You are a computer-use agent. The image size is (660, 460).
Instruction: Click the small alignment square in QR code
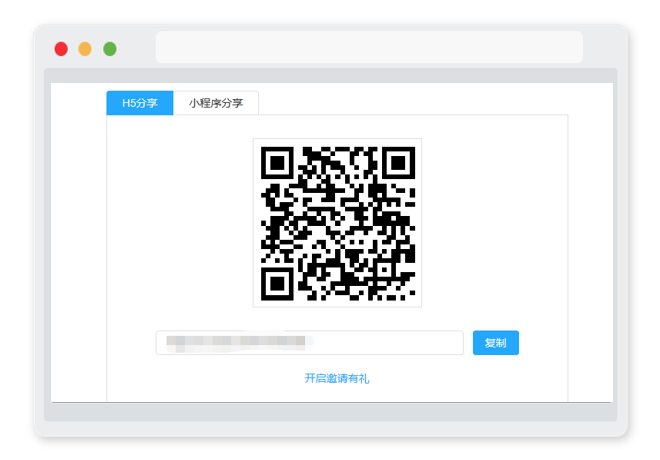pyautogui.click(x=385, y=271)
